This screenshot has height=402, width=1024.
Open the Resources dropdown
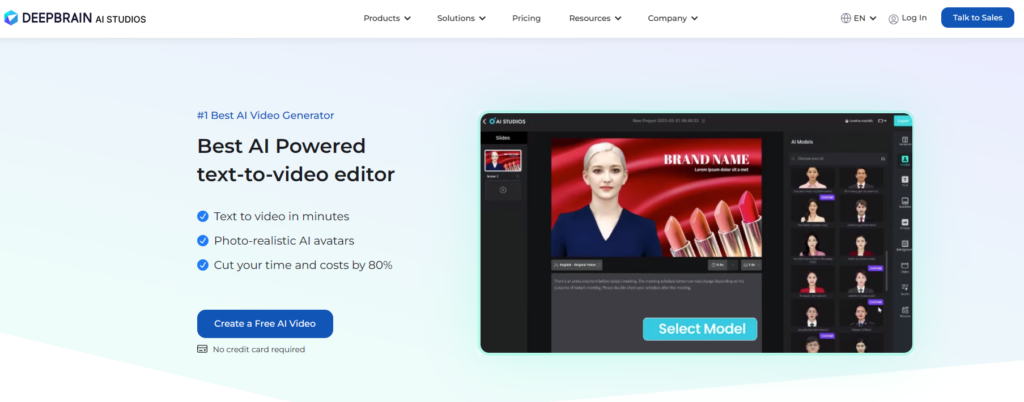tap(595, 18)
